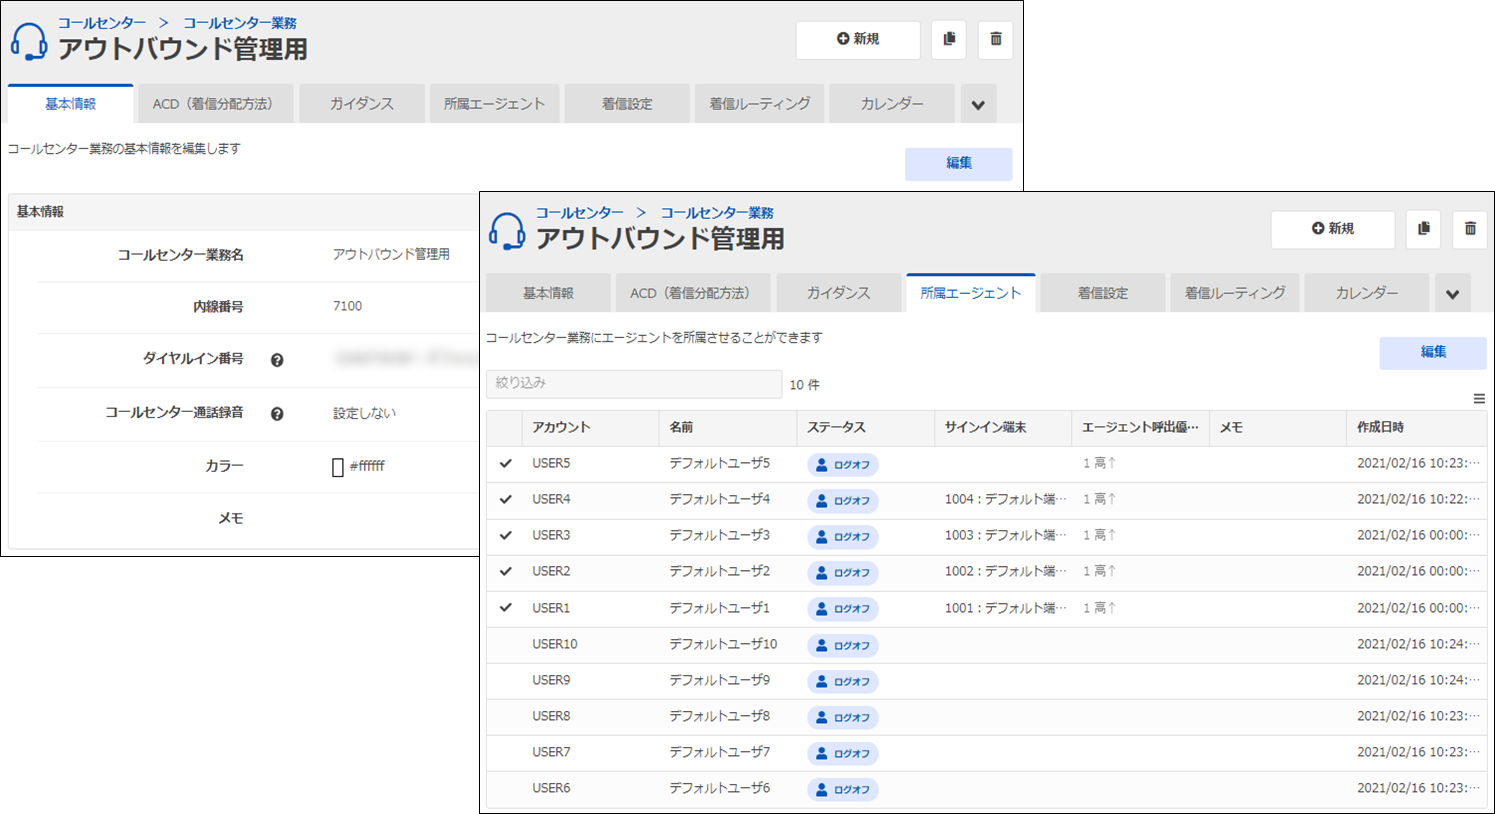Expand more tabs chevron in the back window
The height and width of the screenshot is (814, 1495).
tap(978, 104)
